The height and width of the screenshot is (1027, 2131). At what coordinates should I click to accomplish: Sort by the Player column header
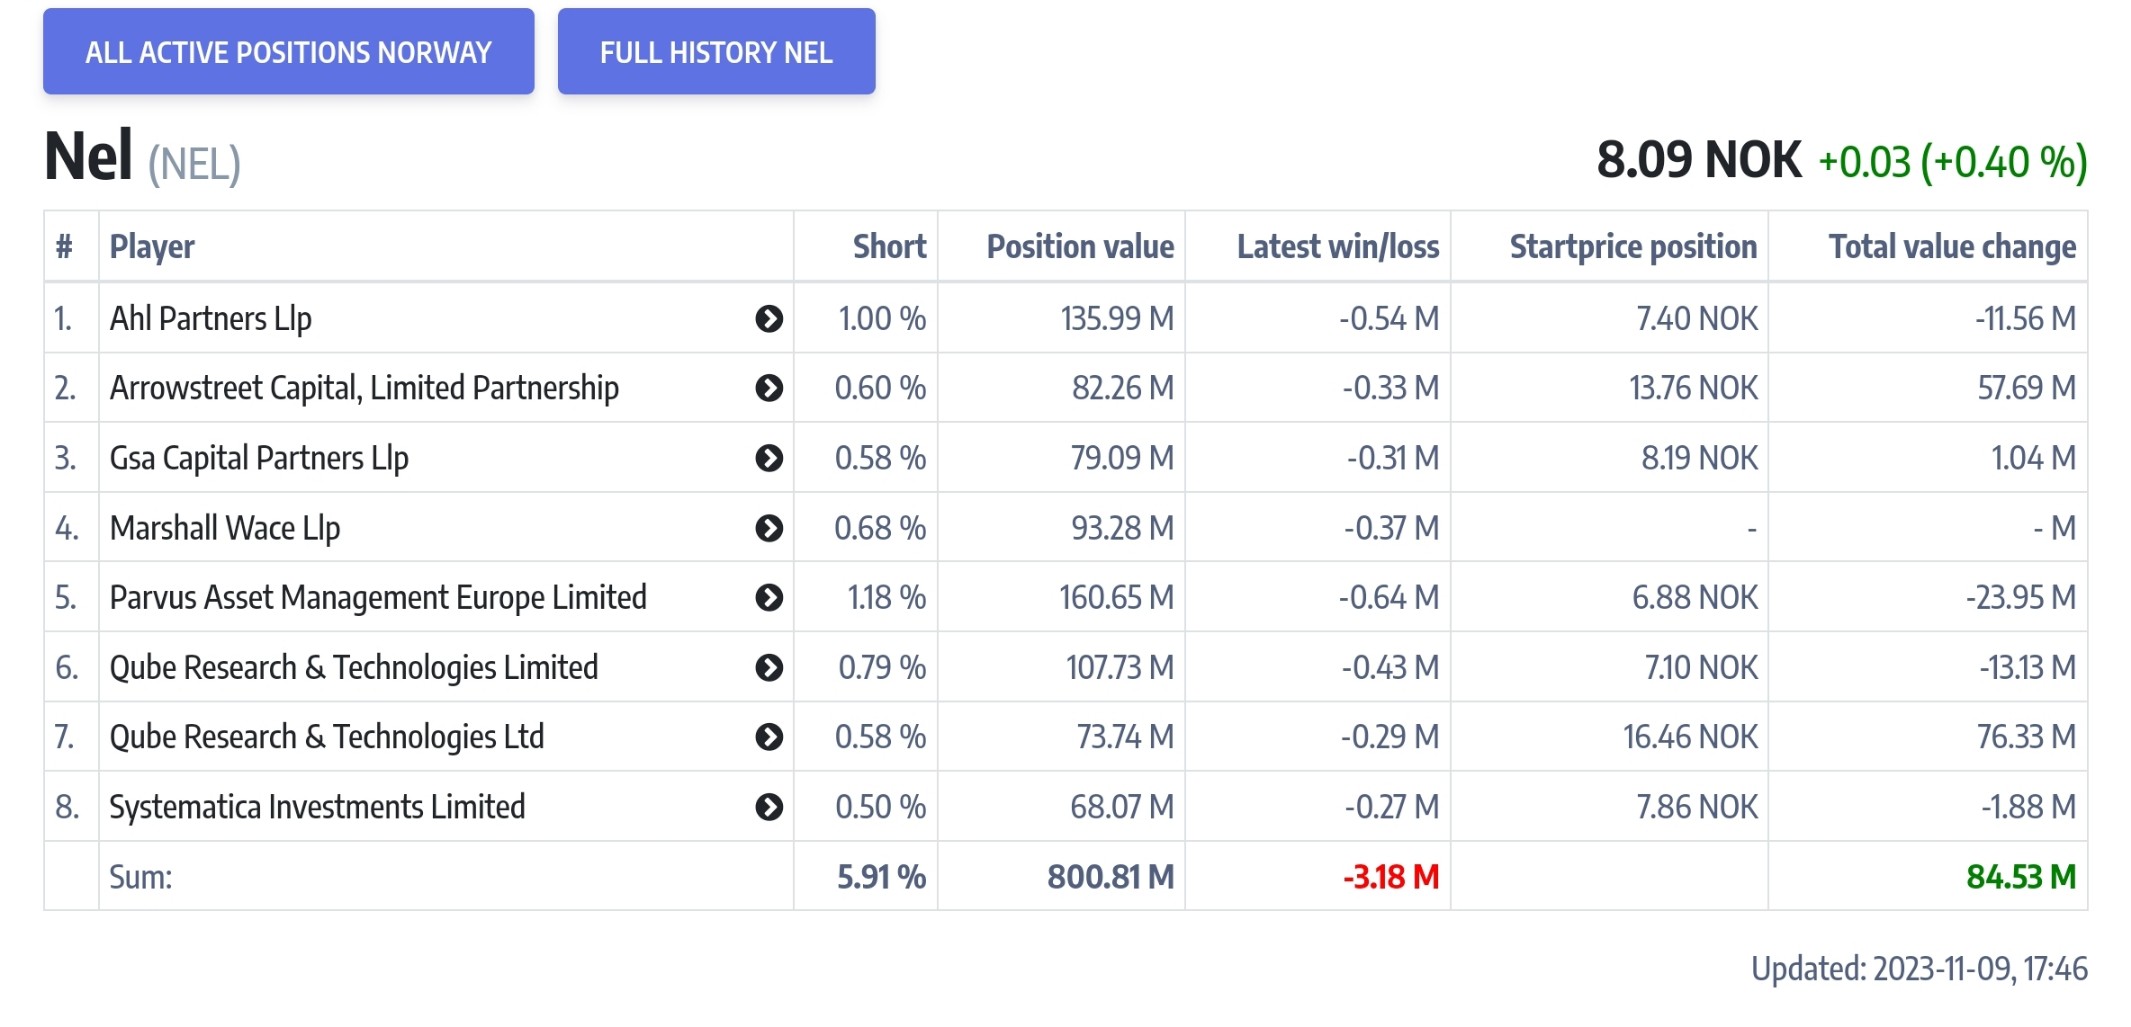[152, 247]
